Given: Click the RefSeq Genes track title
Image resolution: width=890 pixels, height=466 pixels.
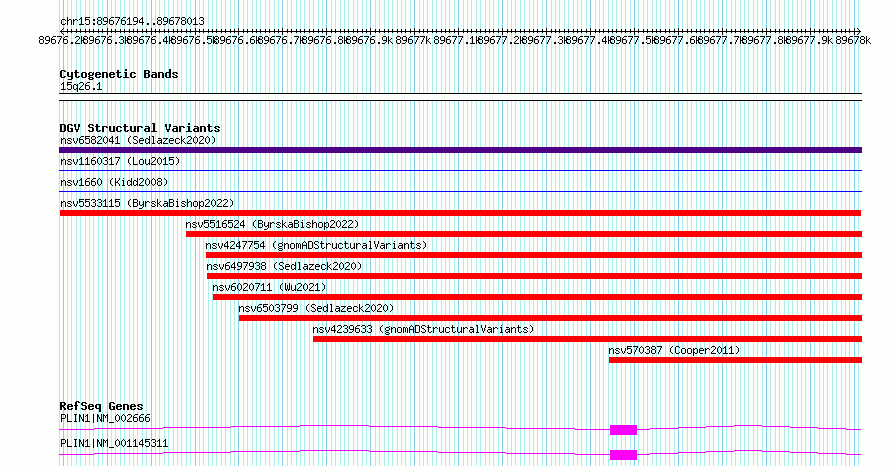Looking at the screenshot, I should point(102,406).
